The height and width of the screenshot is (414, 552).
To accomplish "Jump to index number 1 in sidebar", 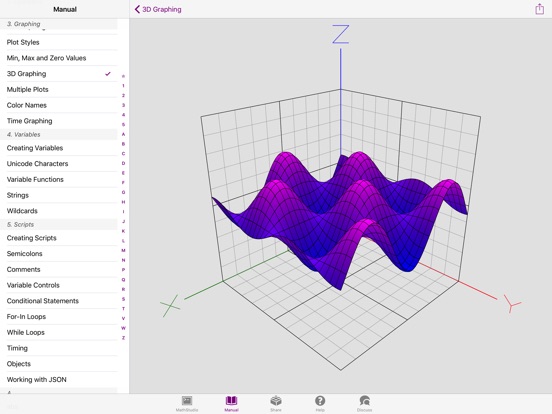I will click(x=123, y=86).
